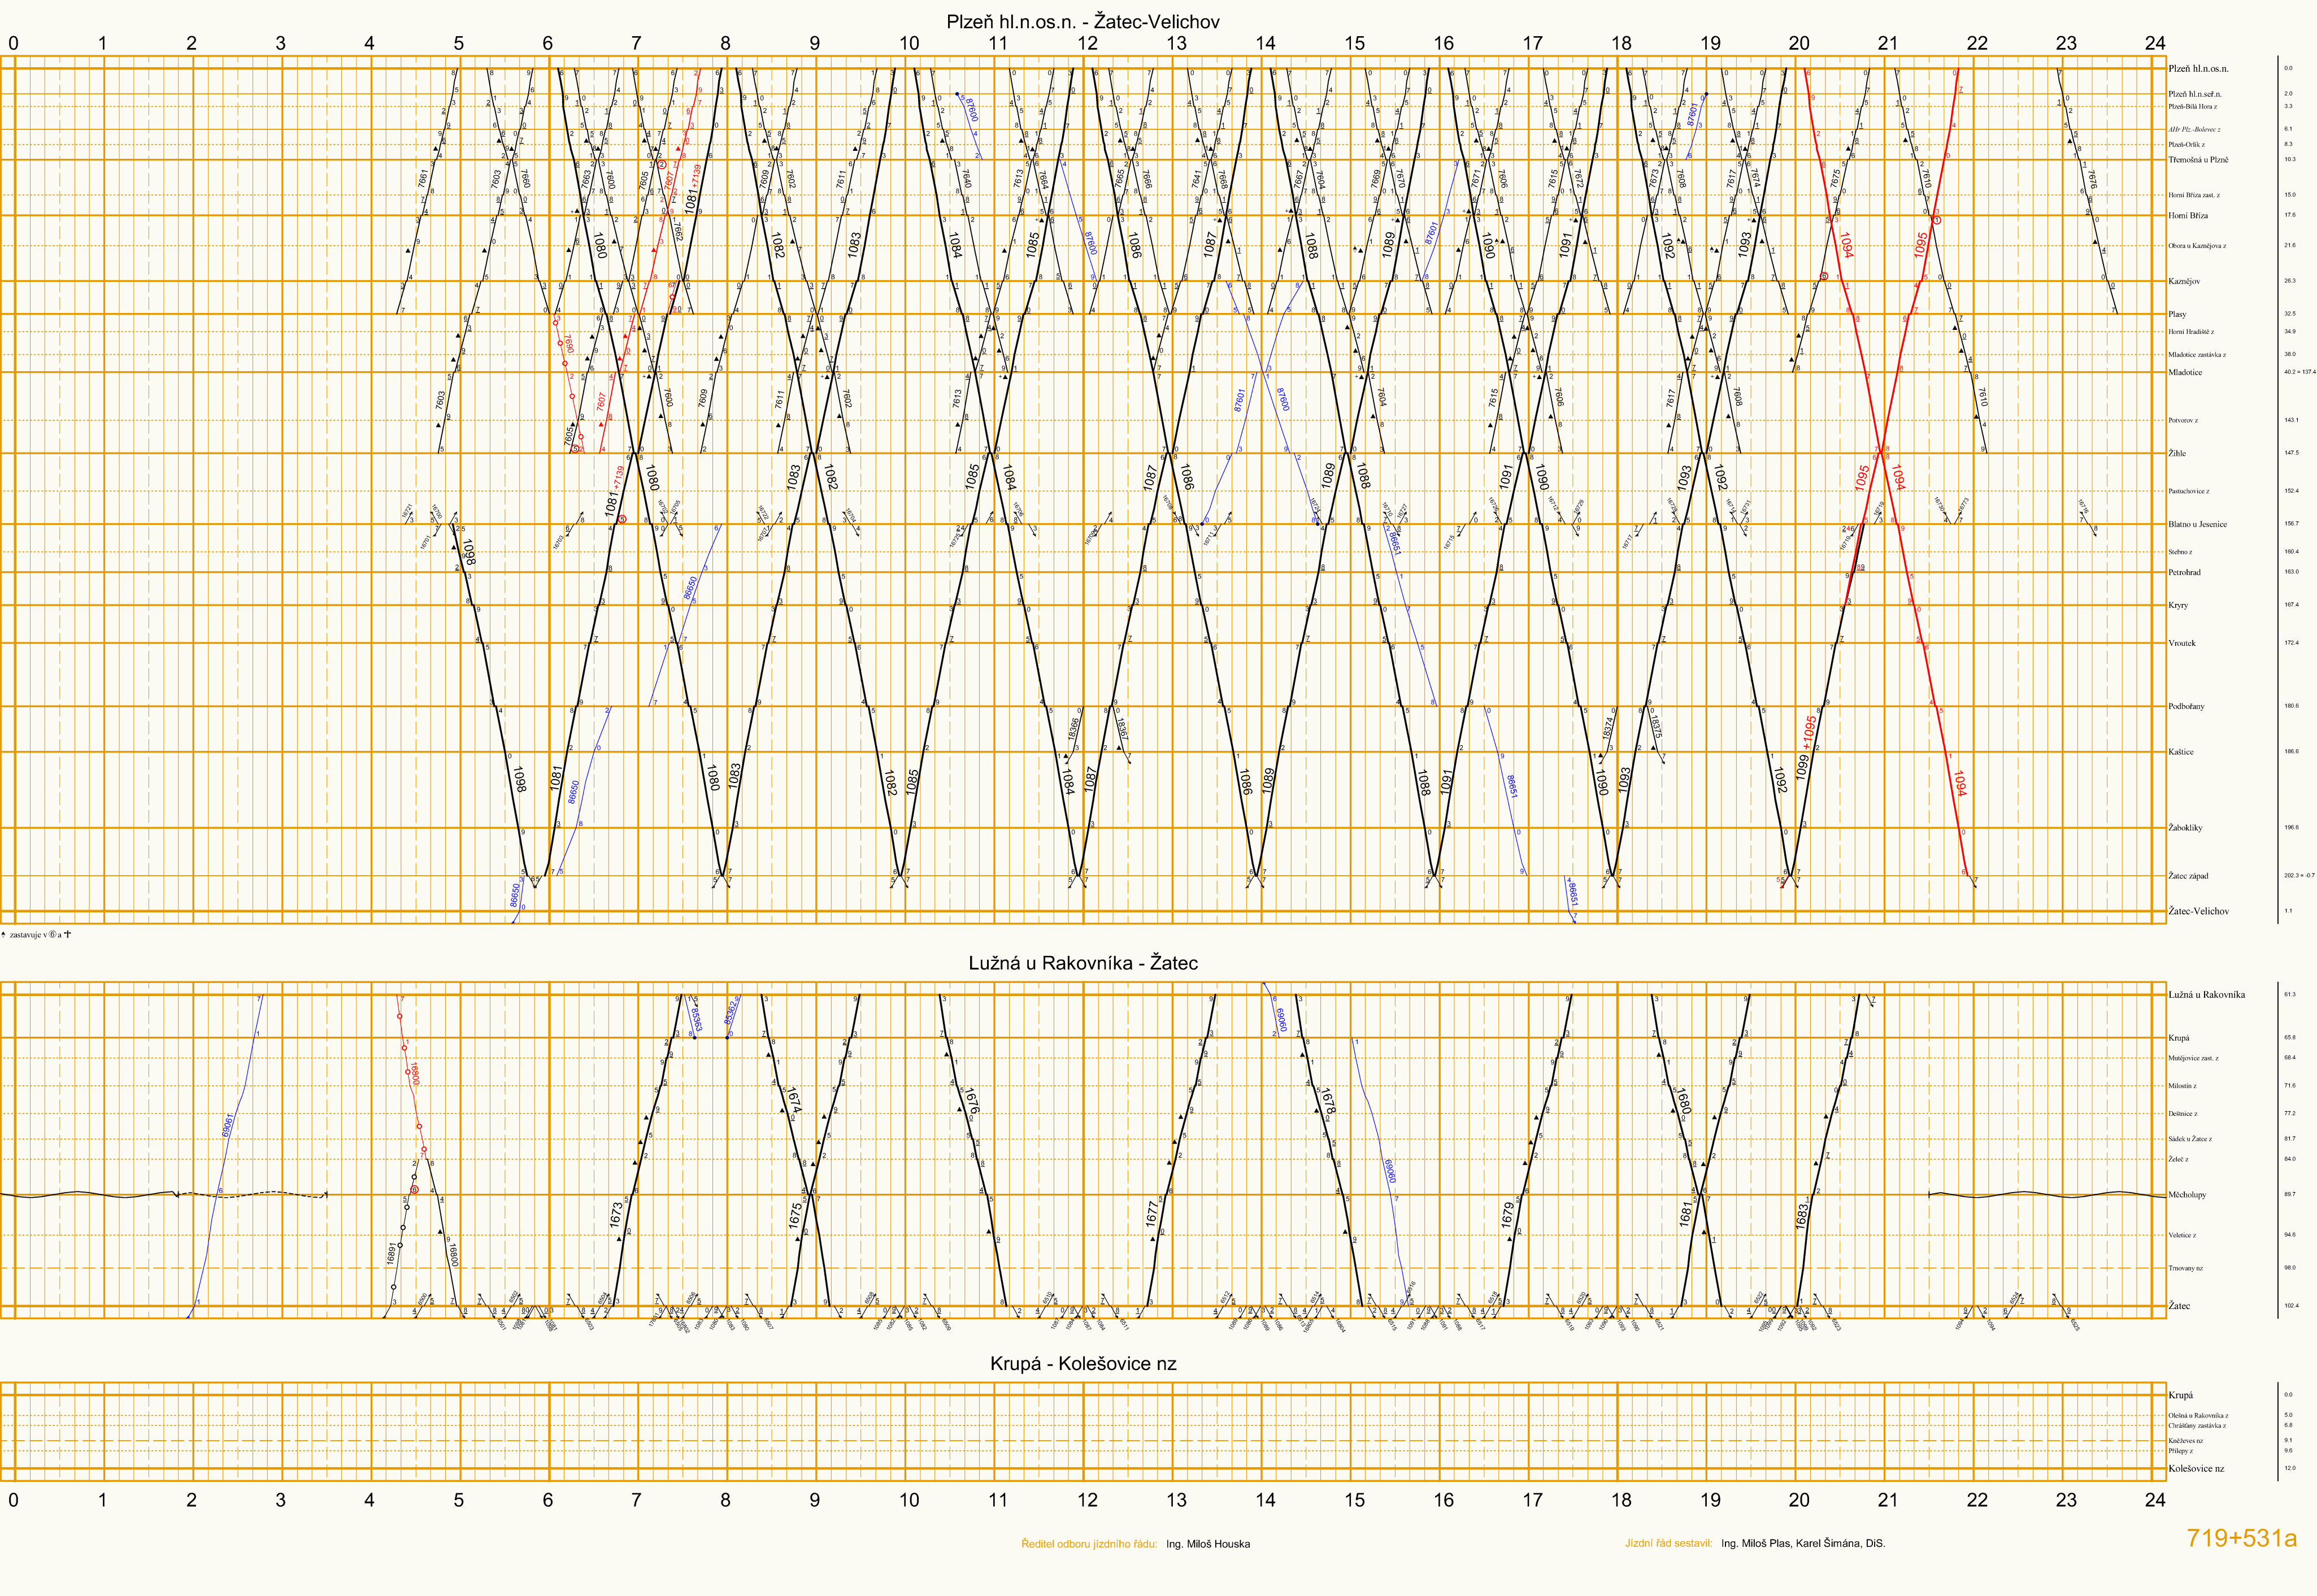Click the Žatec západ station label
The height and width of the screenshot is (1596, 2317).
coord(2188,876)
